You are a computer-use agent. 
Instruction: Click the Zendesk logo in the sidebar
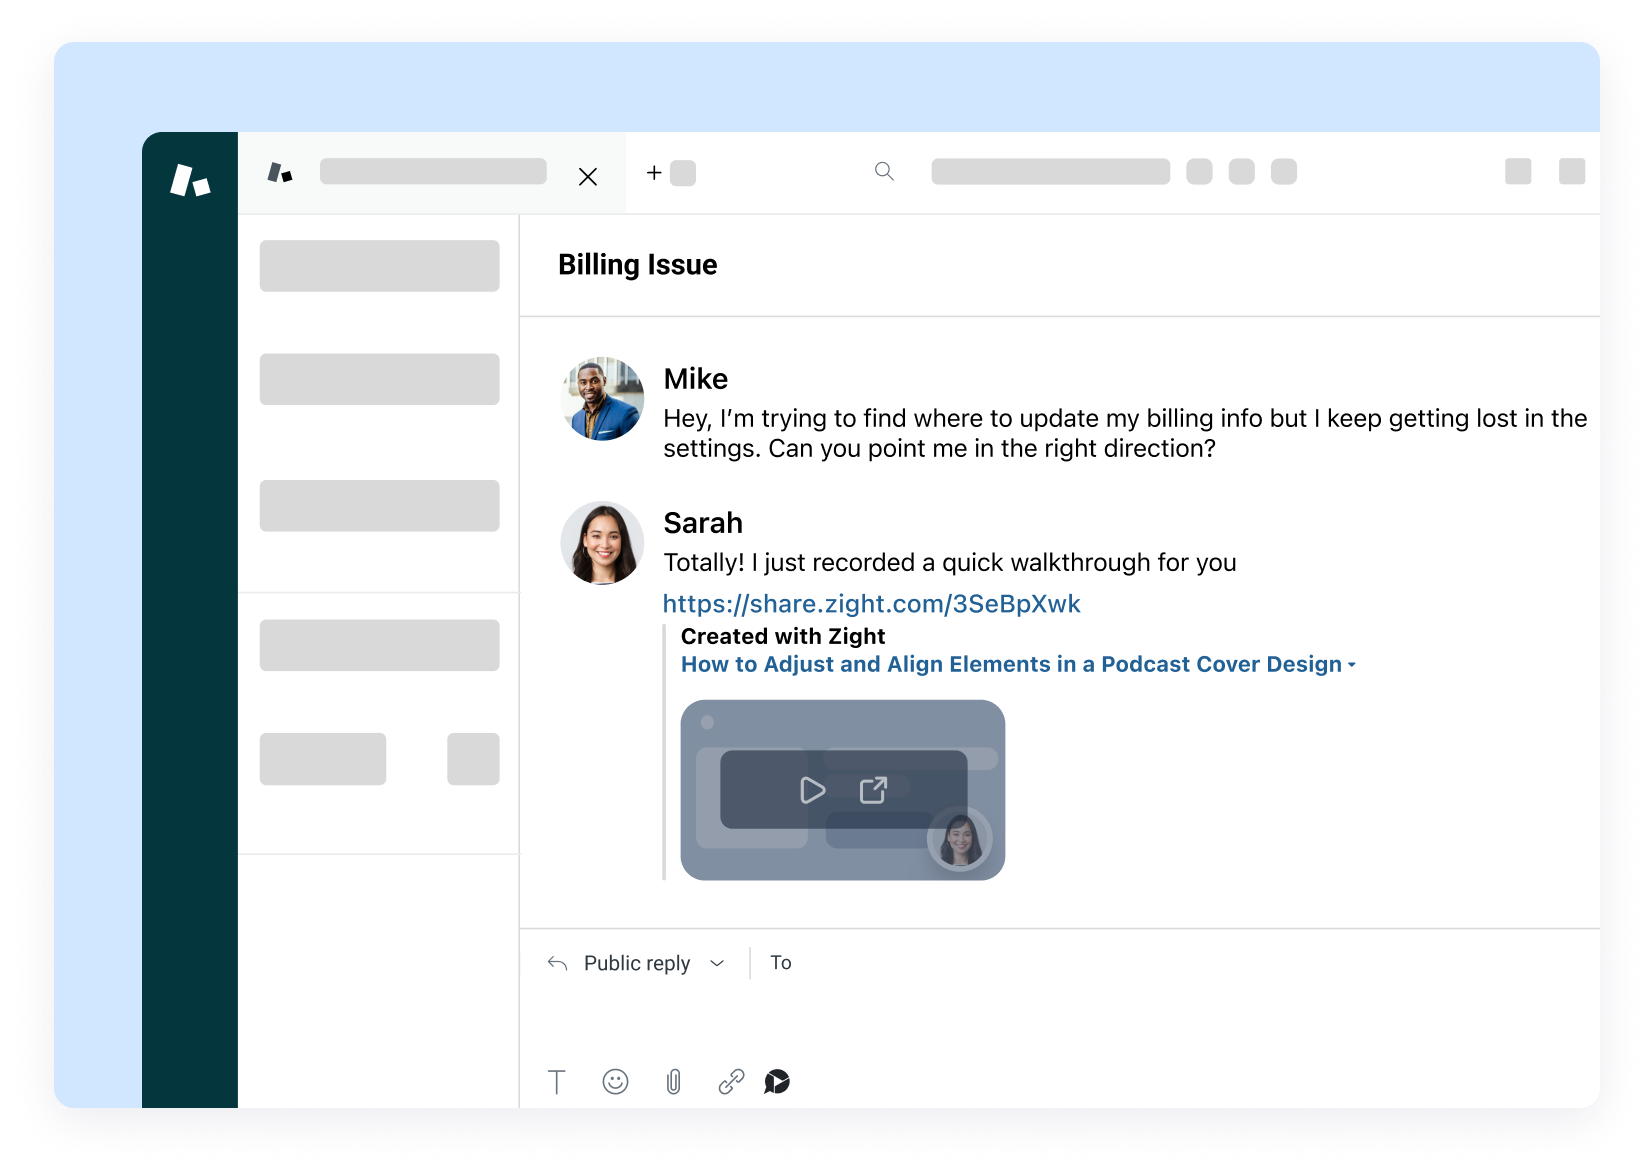189,180
